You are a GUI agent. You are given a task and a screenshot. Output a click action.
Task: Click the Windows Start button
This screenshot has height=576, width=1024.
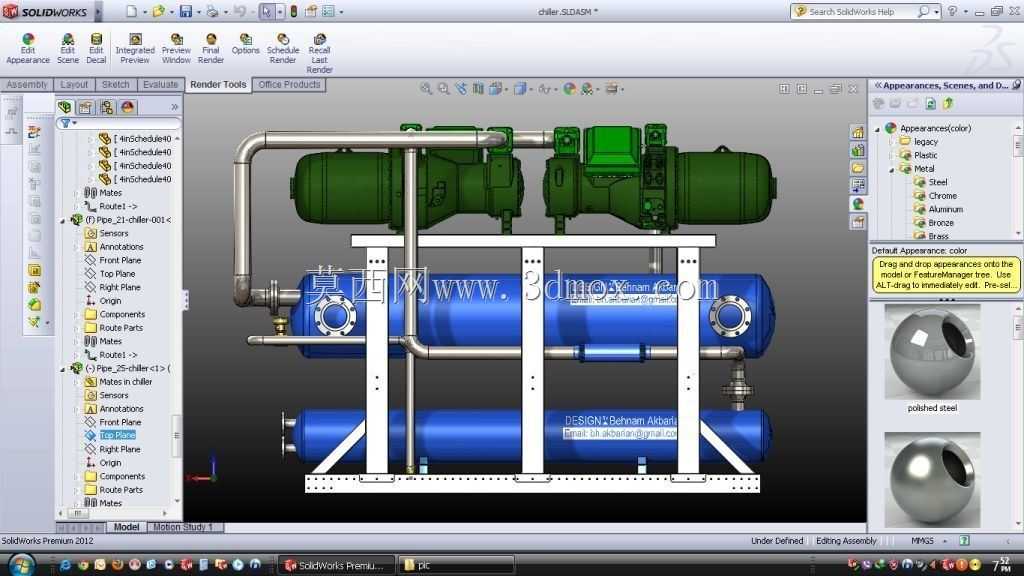pos(22,564)
